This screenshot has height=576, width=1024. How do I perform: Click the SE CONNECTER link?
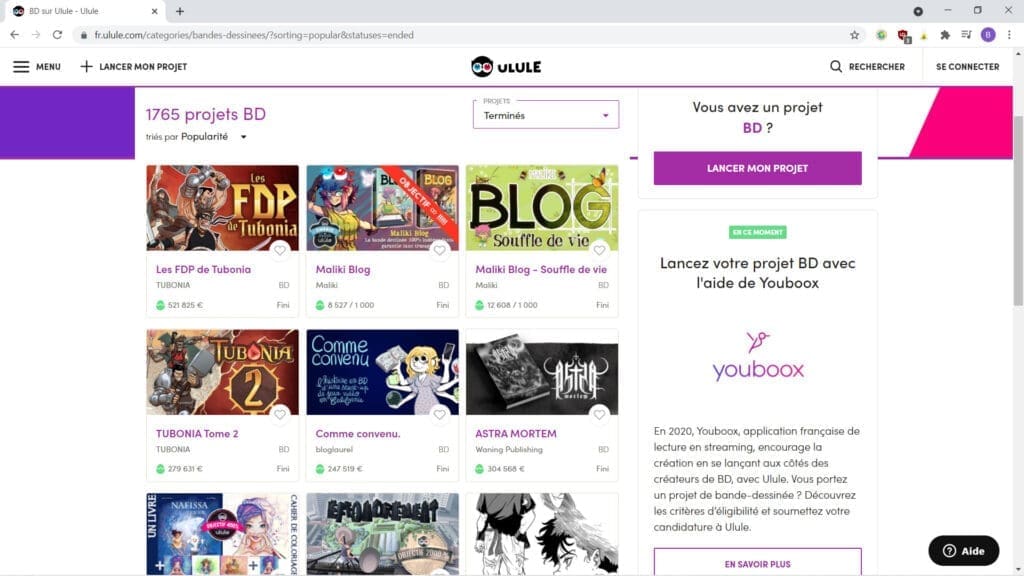pos(967,67)
